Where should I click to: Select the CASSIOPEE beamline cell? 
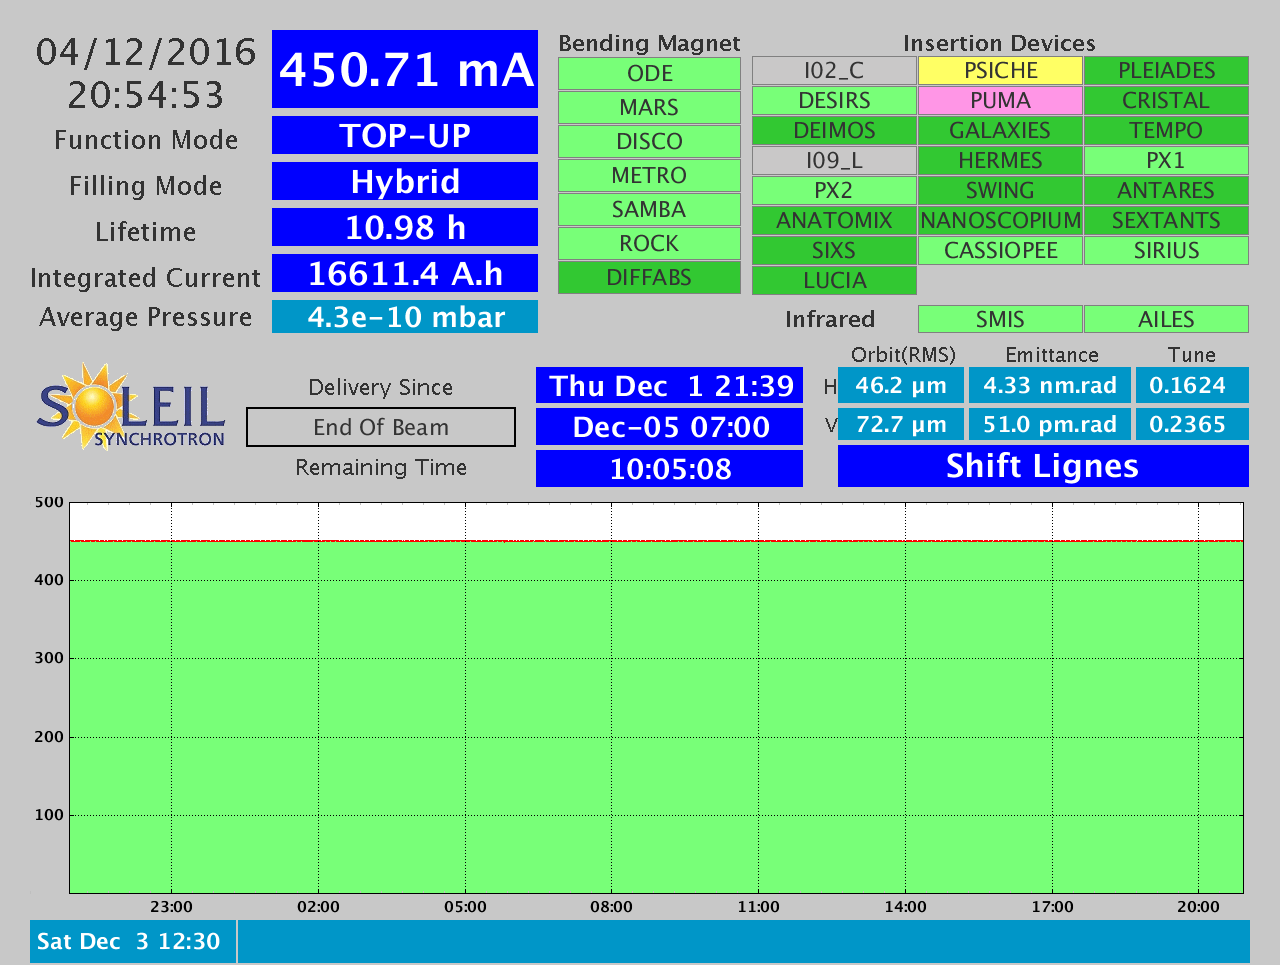pyautogui.click(x=1000, y=250)
